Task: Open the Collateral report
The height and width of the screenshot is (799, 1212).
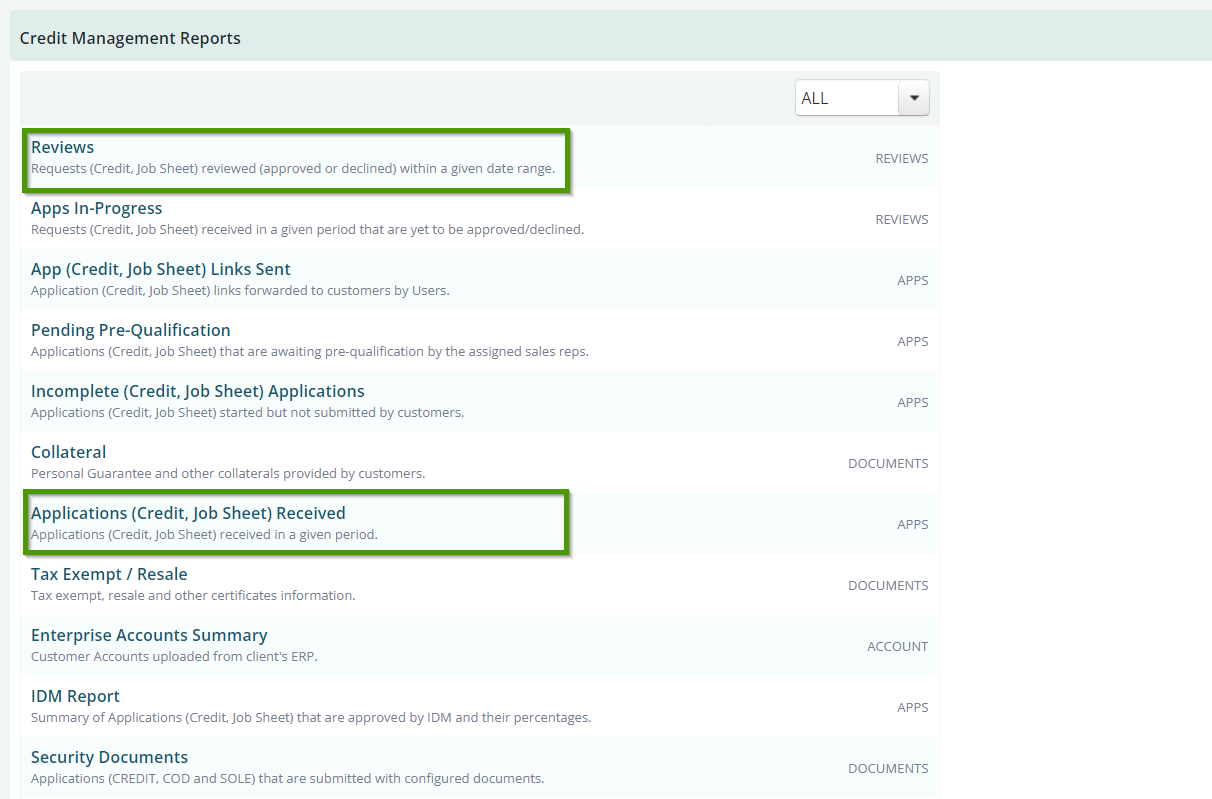Action: tap(68, 452)
